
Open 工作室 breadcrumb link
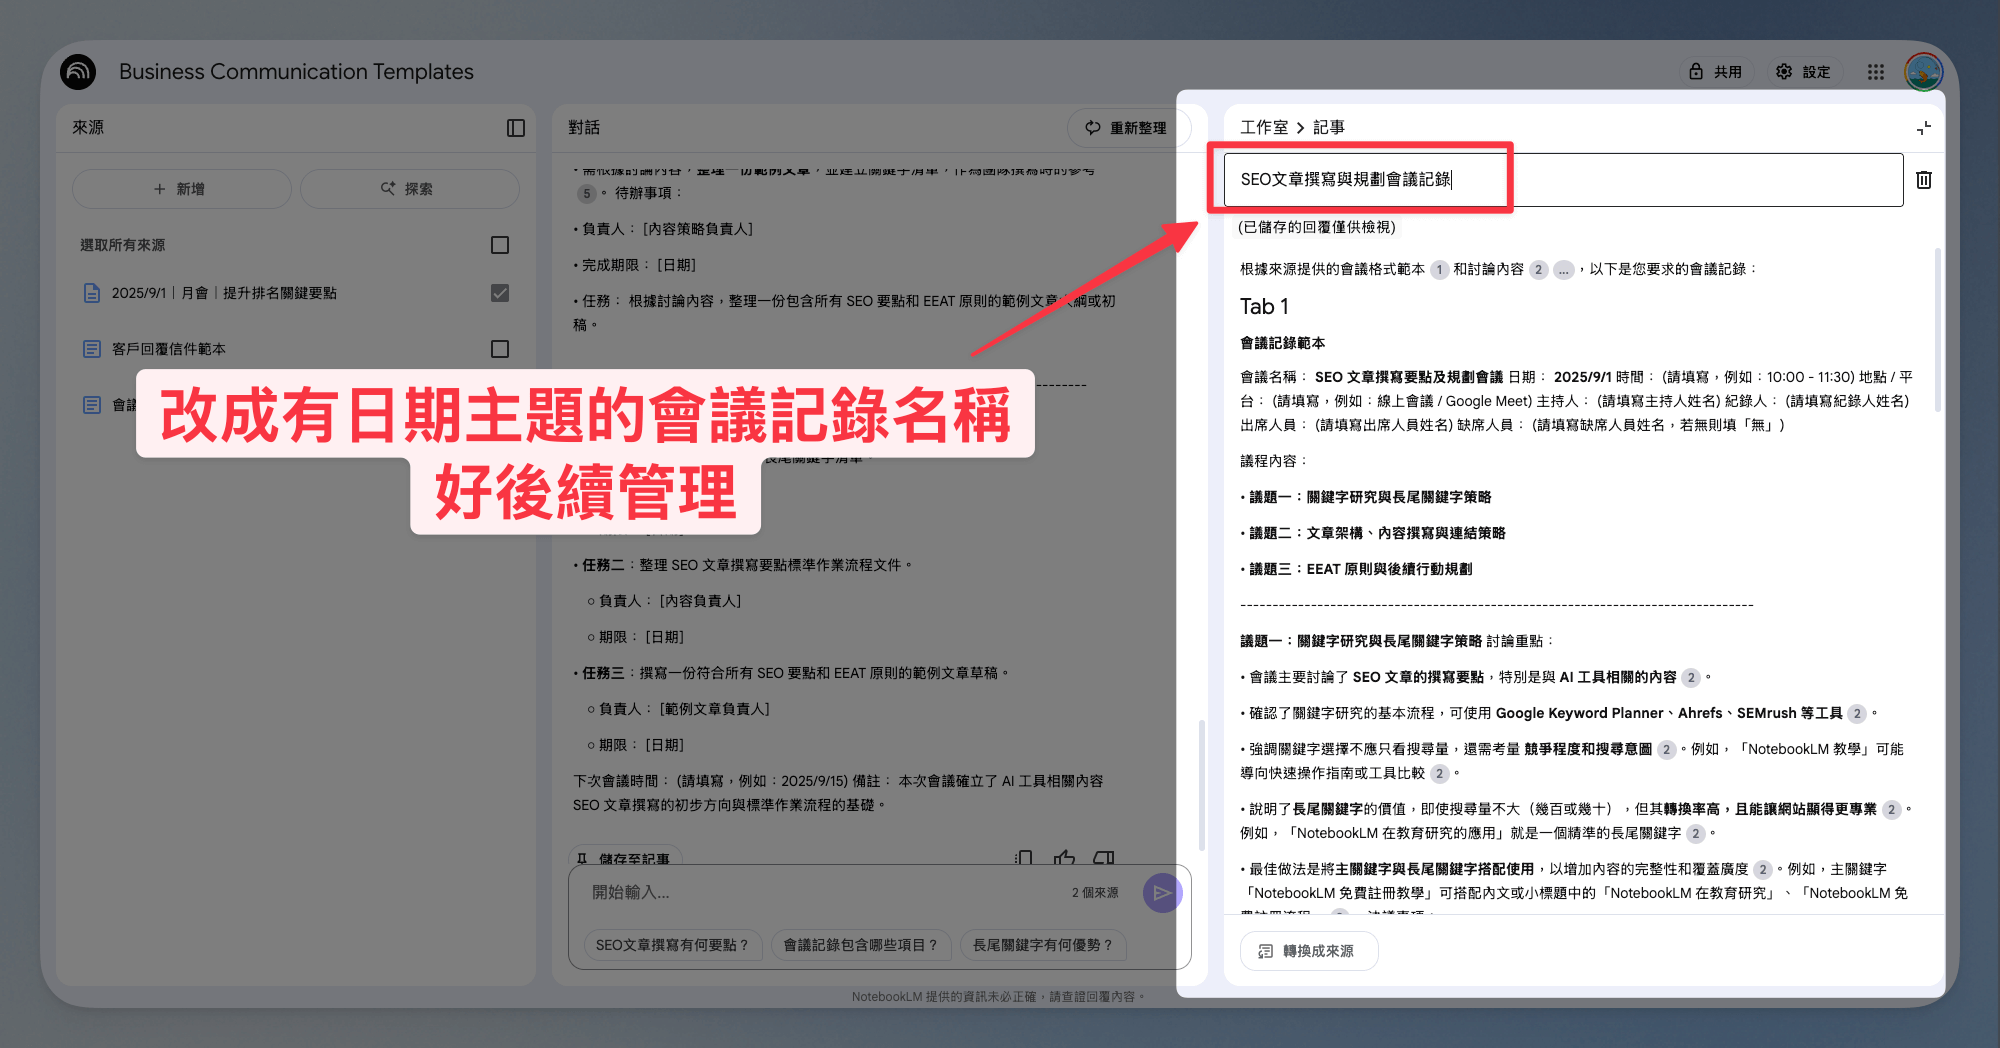(1264, 128)
